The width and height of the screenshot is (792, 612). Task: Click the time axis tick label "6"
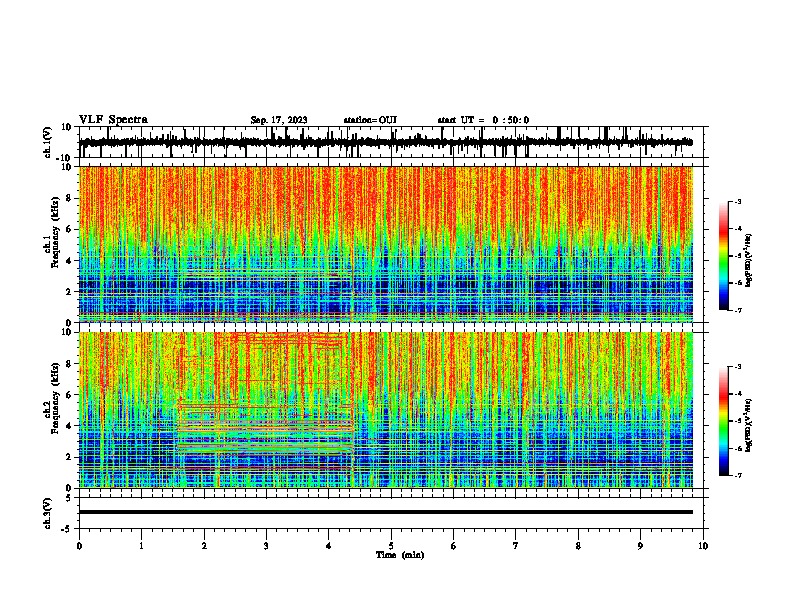pyautogui.click(x=454, y=546)
